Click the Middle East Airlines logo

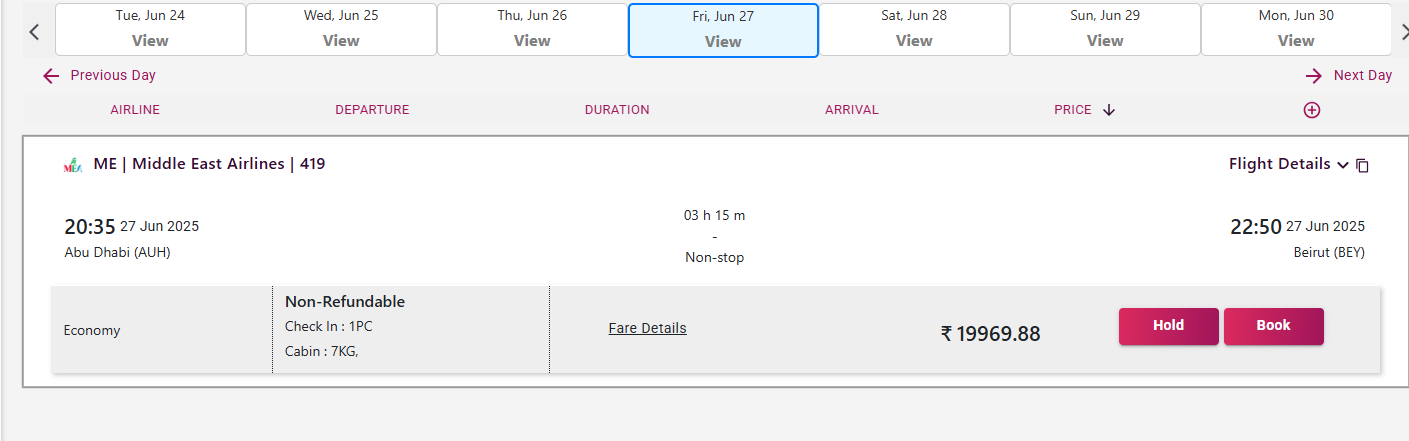(73, 166)
